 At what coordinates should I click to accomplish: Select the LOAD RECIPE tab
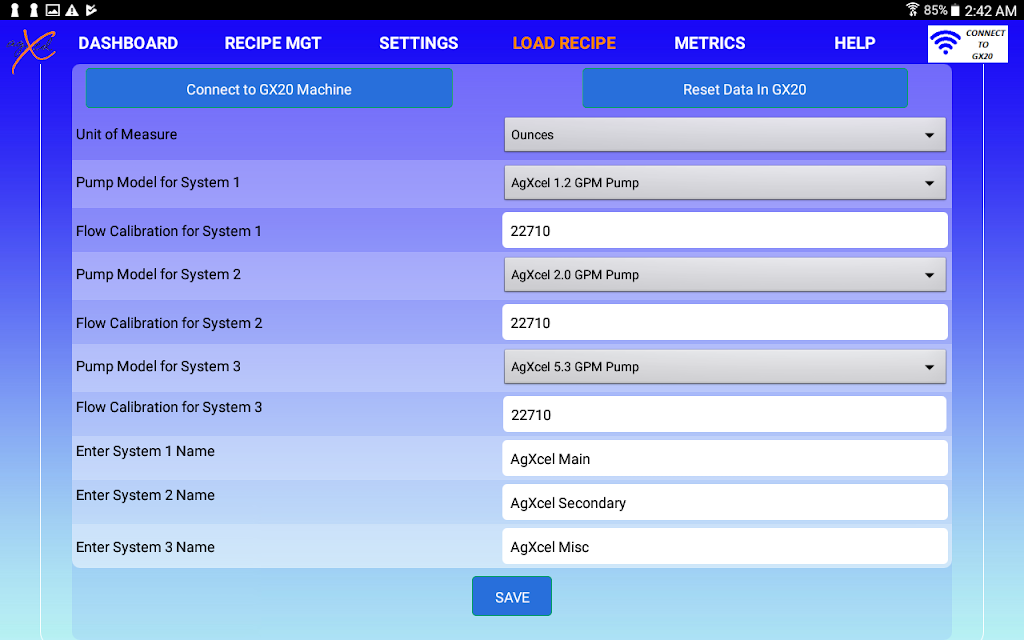pos(564,43)
